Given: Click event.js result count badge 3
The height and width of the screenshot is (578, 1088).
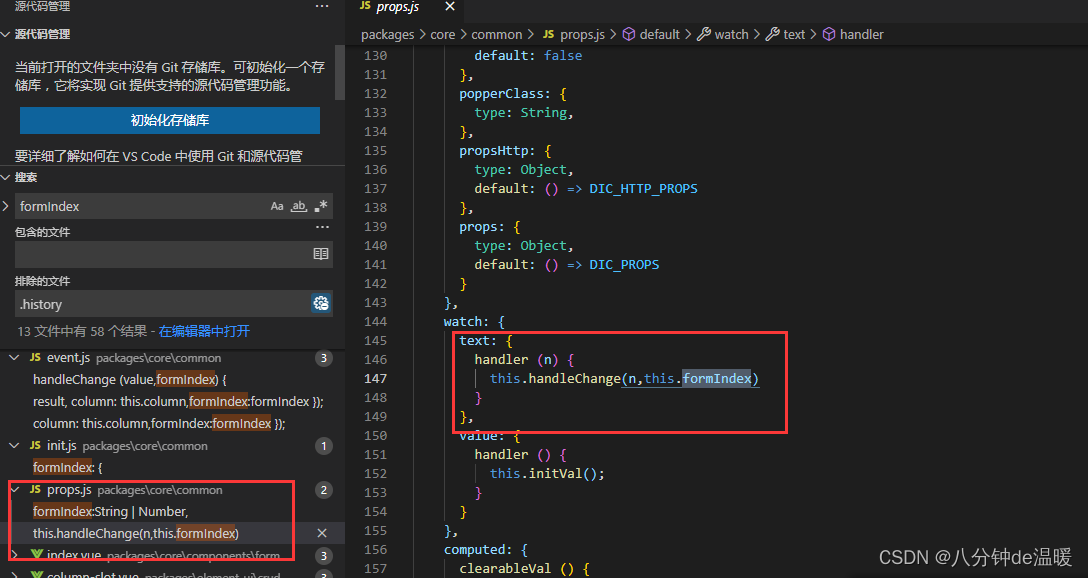Looking at the screenshot, I should 323,358.
